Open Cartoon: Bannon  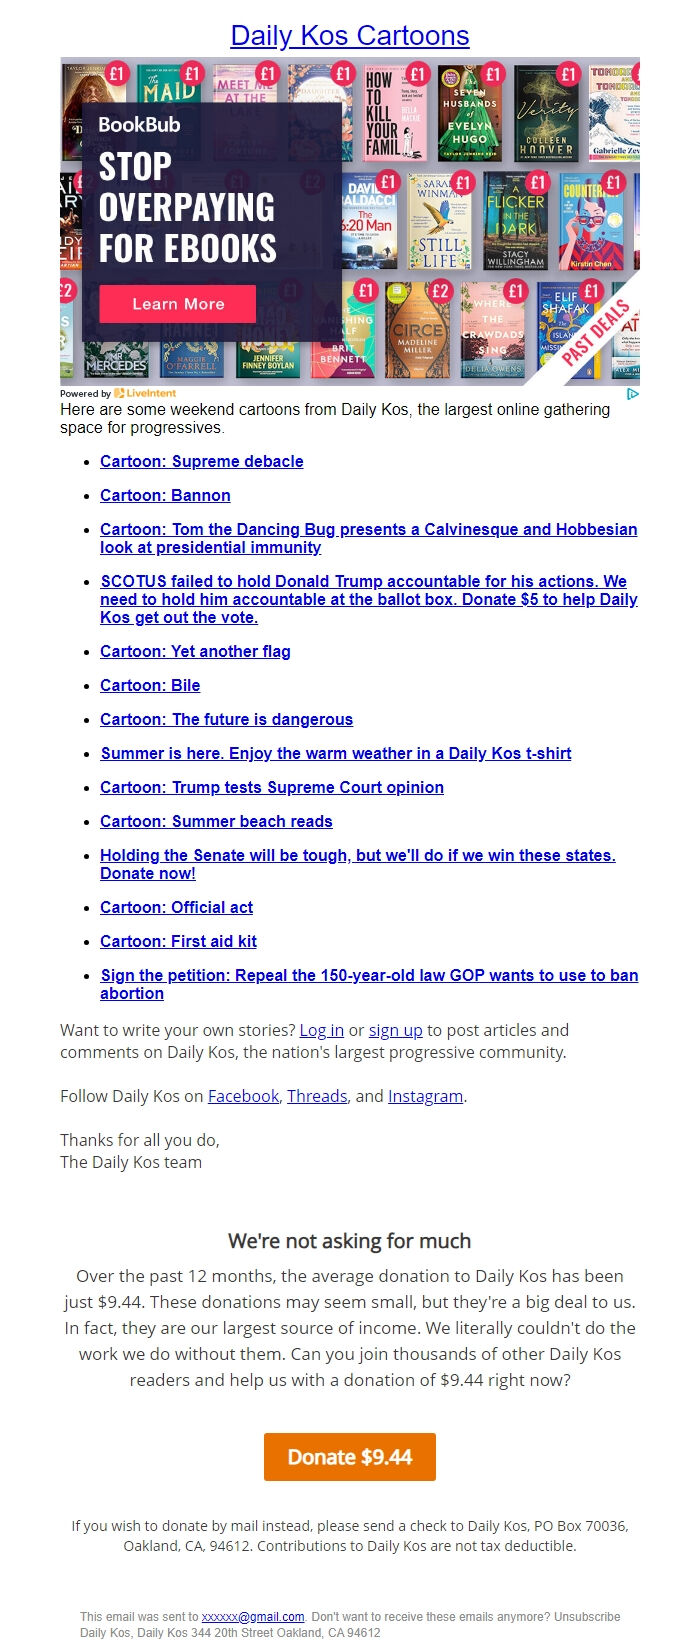pos(165,495)
